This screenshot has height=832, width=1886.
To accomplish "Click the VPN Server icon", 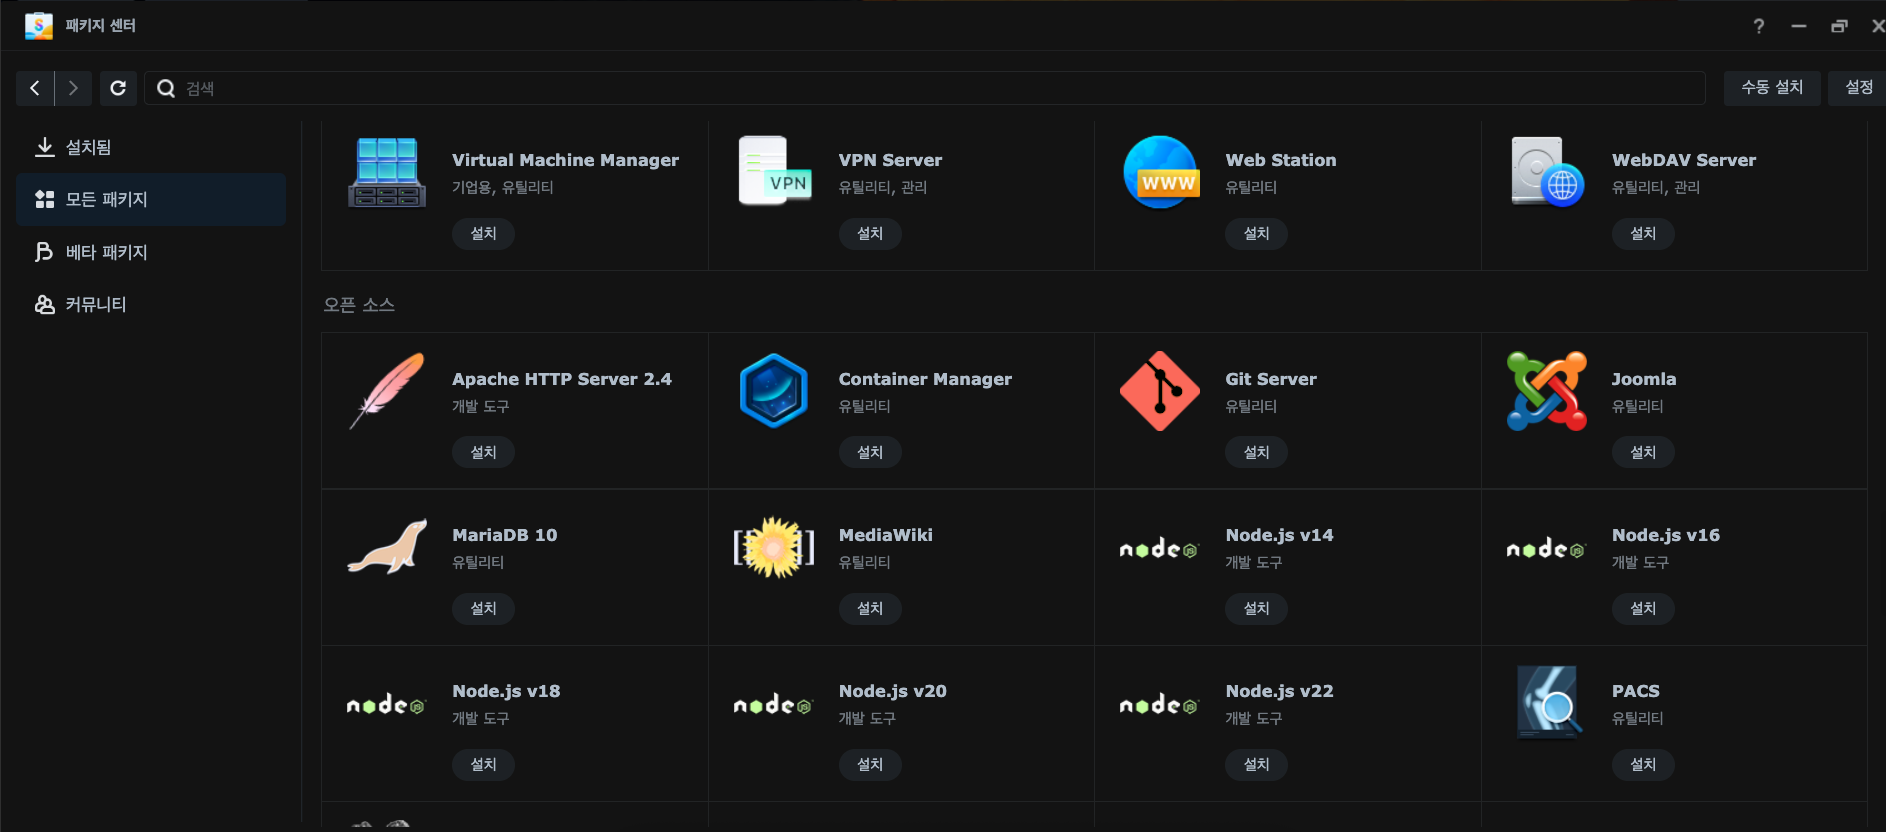I will click(x=774, y=171).
